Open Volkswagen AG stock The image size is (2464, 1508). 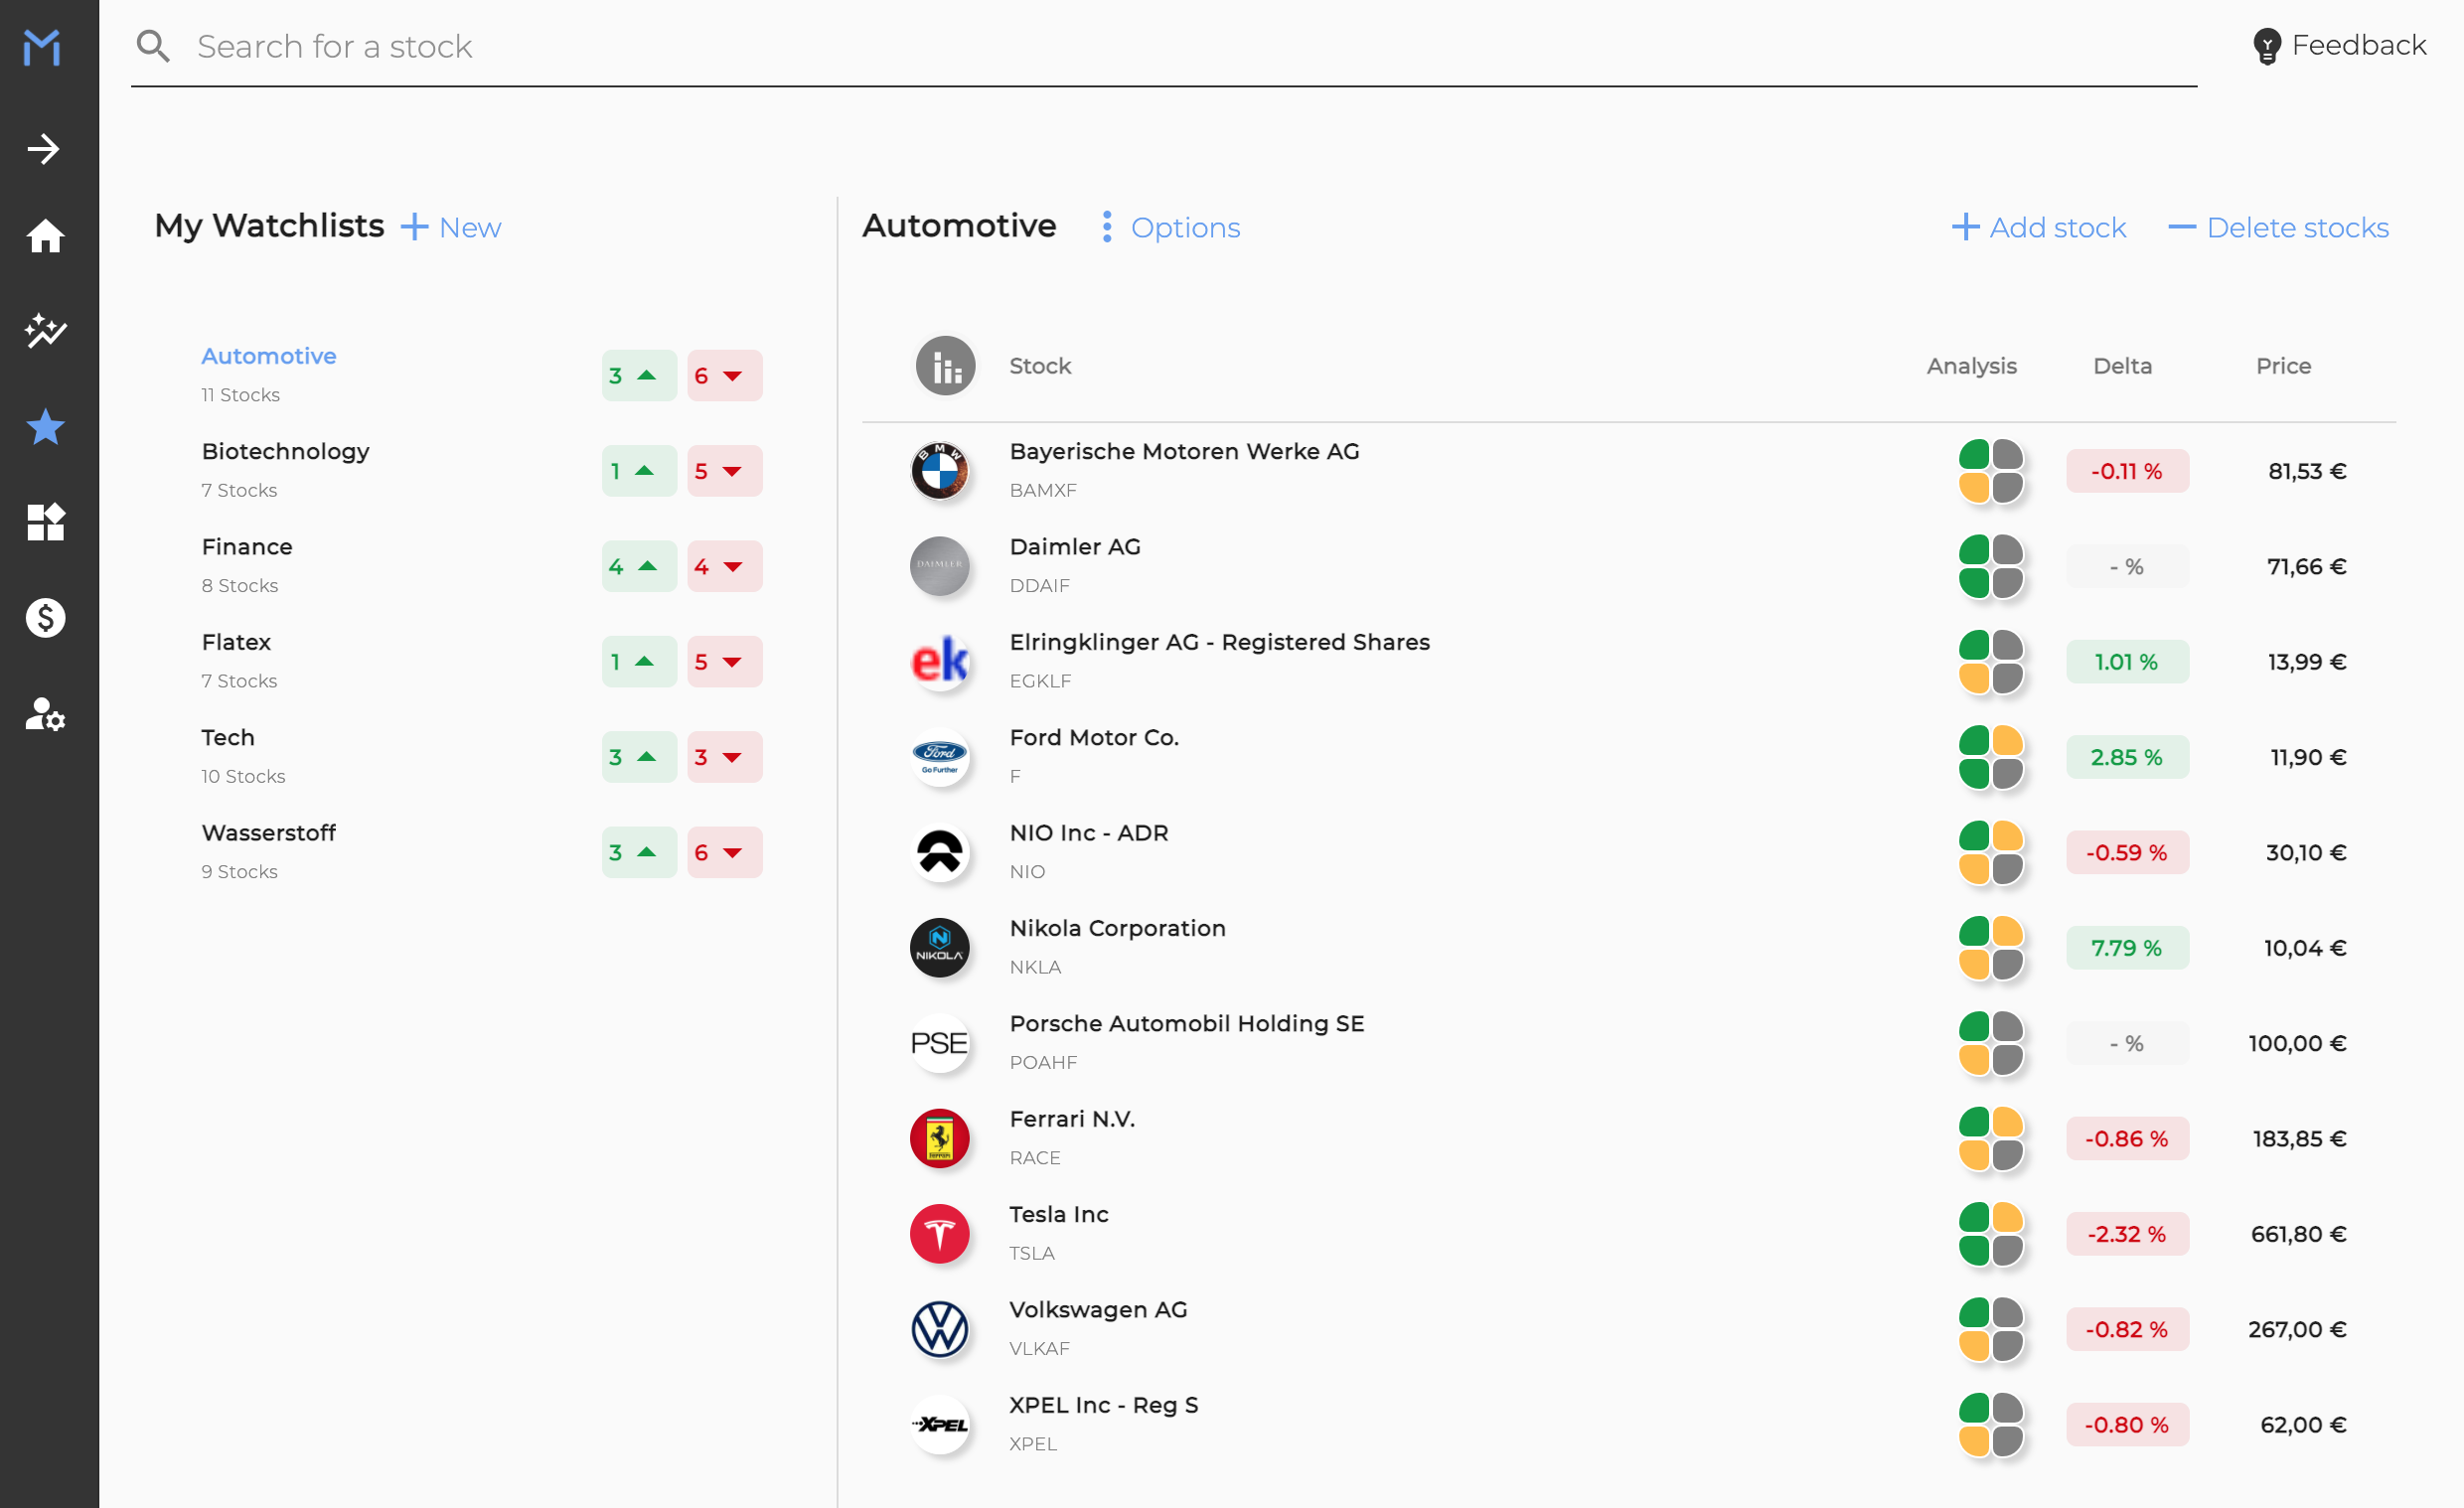(1629, 1329)
